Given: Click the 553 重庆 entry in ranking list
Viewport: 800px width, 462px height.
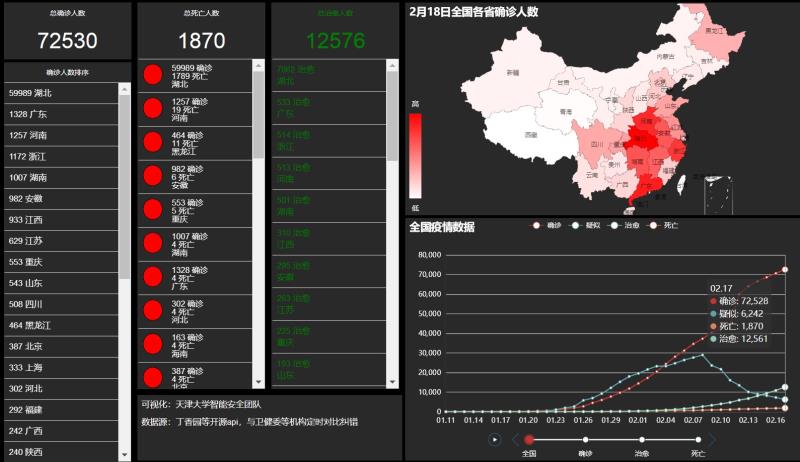Looking at the screenshot, I should (x=60, y=262).
